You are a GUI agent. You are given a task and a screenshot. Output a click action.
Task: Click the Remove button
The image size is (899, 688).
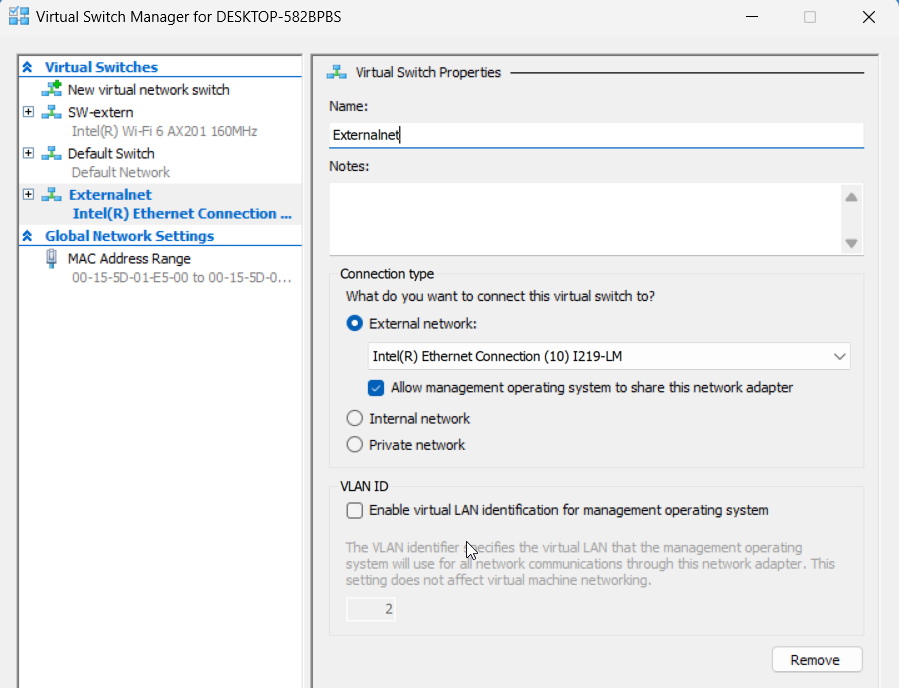point(816,660)
